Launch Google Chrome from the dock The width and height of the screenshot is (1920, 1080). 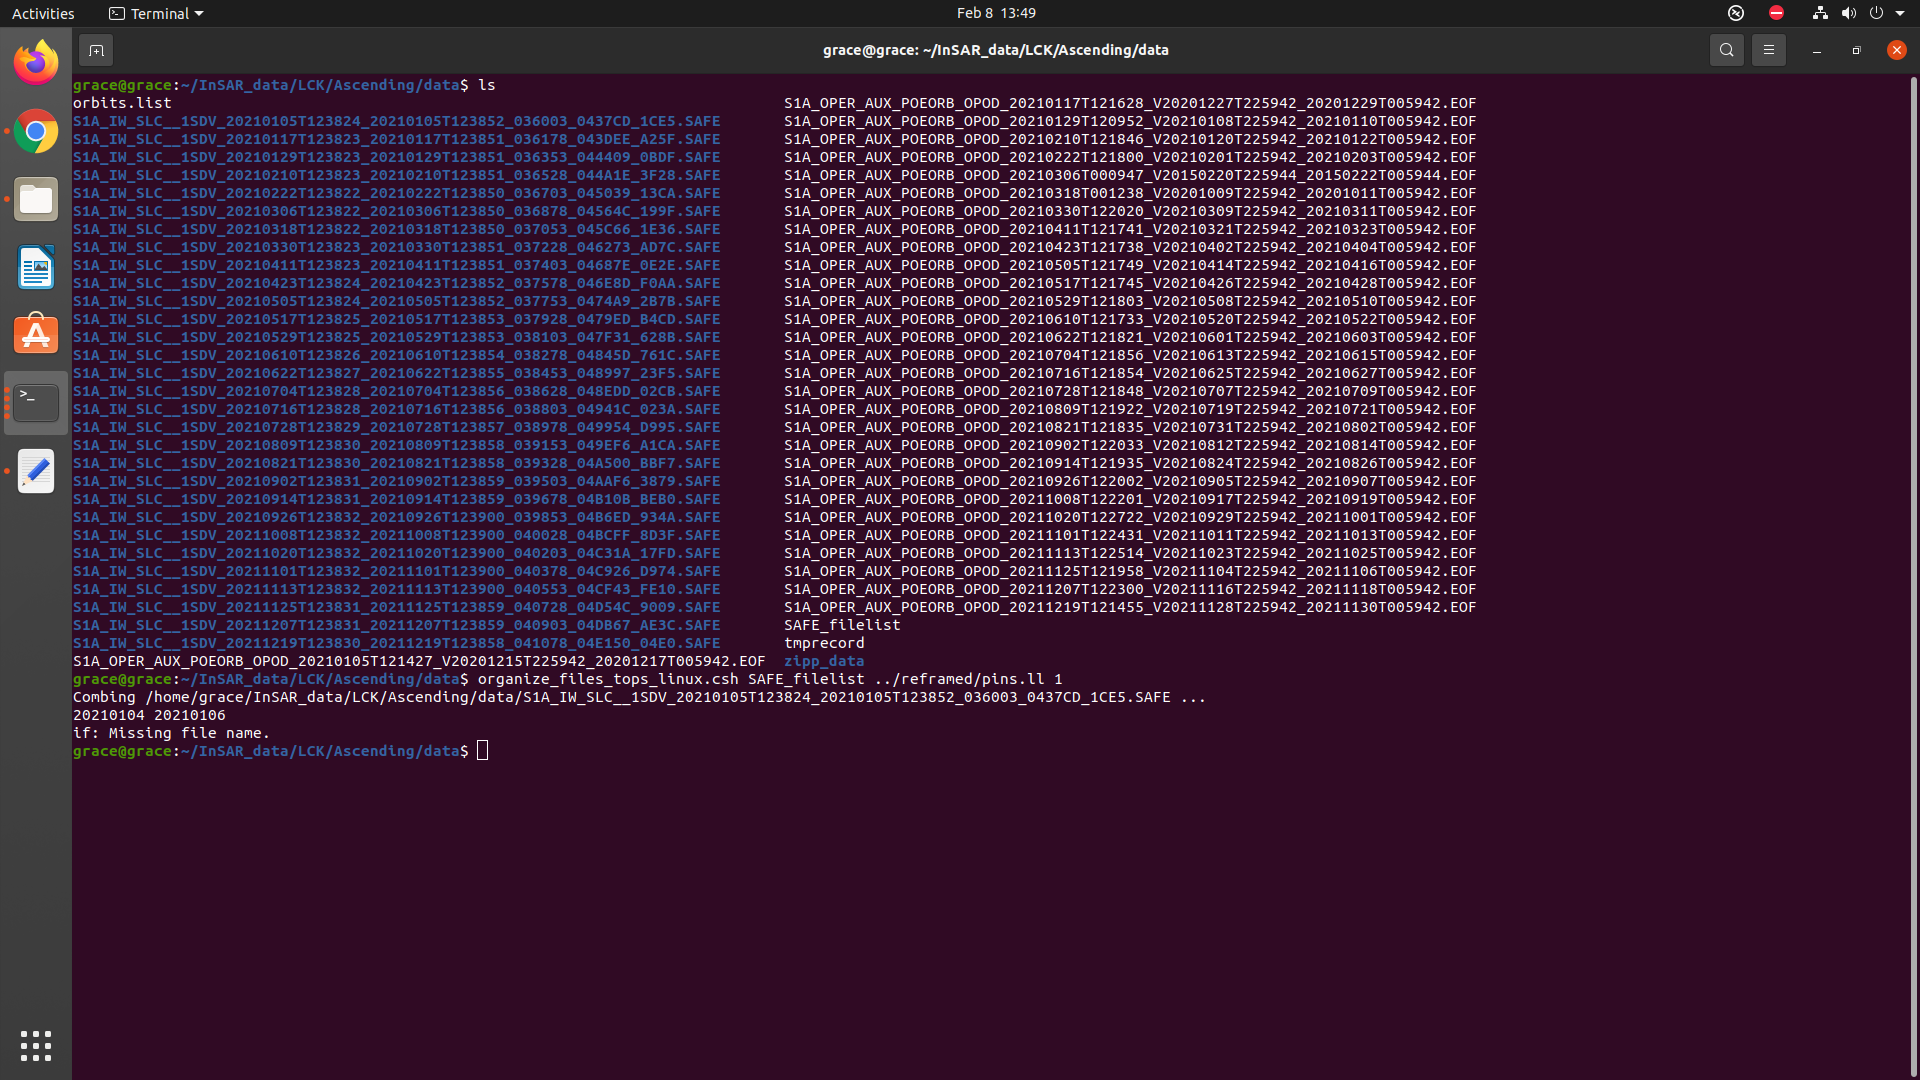(36, 131)
